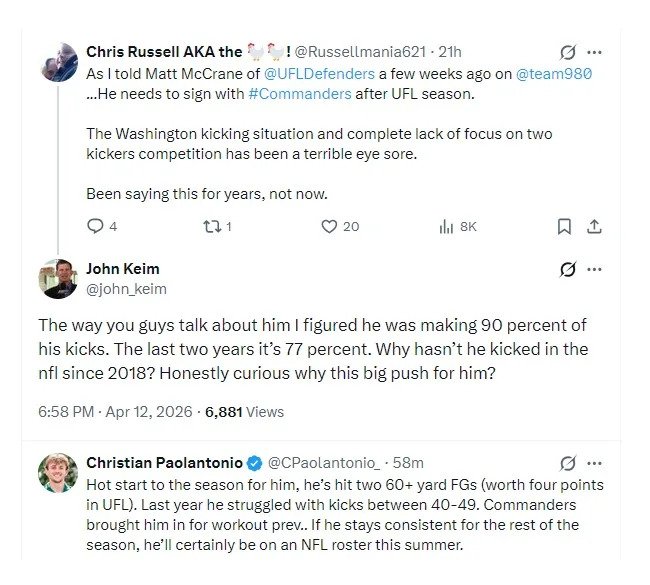Open more options on Chris Russell's post
Image resolution: width=650 pixels, height=585 pixels.
coord(595,52)
